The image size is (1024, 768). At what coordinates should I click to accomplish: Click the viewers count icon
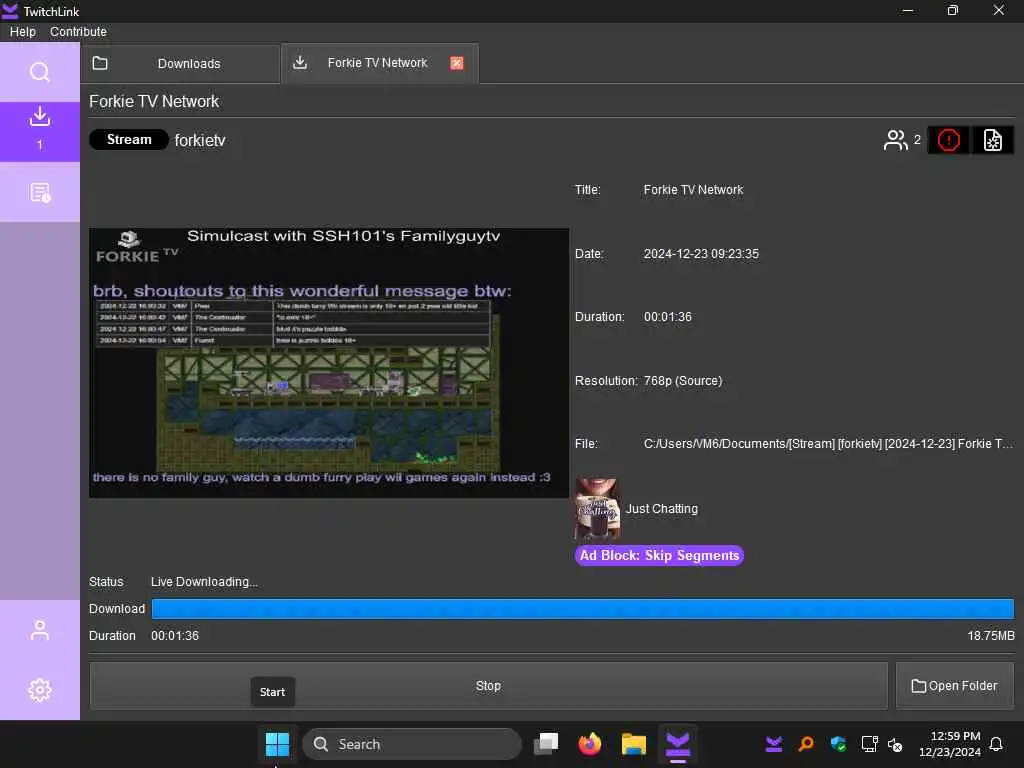point(895,140)
